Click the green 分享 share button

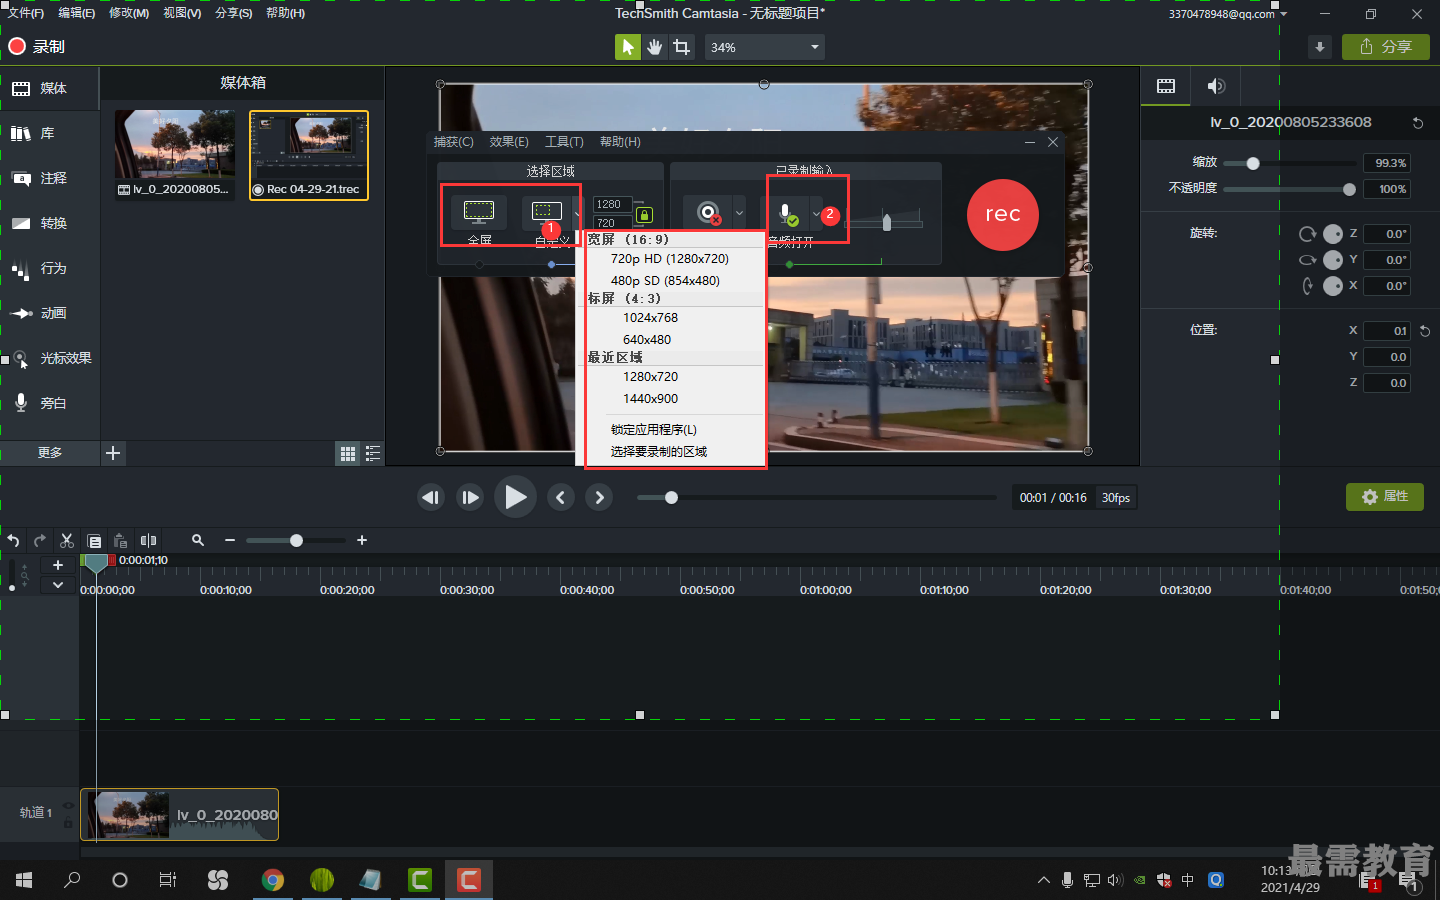1386,47
